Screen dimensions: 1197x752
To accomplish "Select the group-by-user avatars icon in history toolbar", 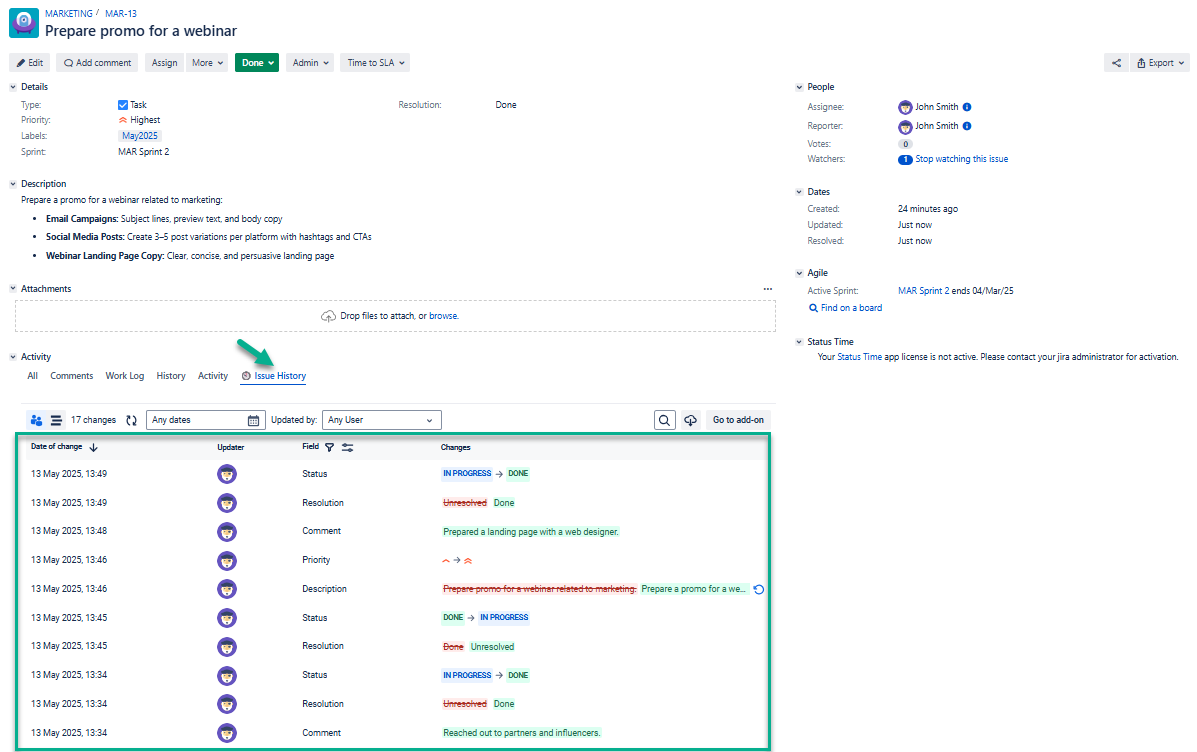I will 36,419.
